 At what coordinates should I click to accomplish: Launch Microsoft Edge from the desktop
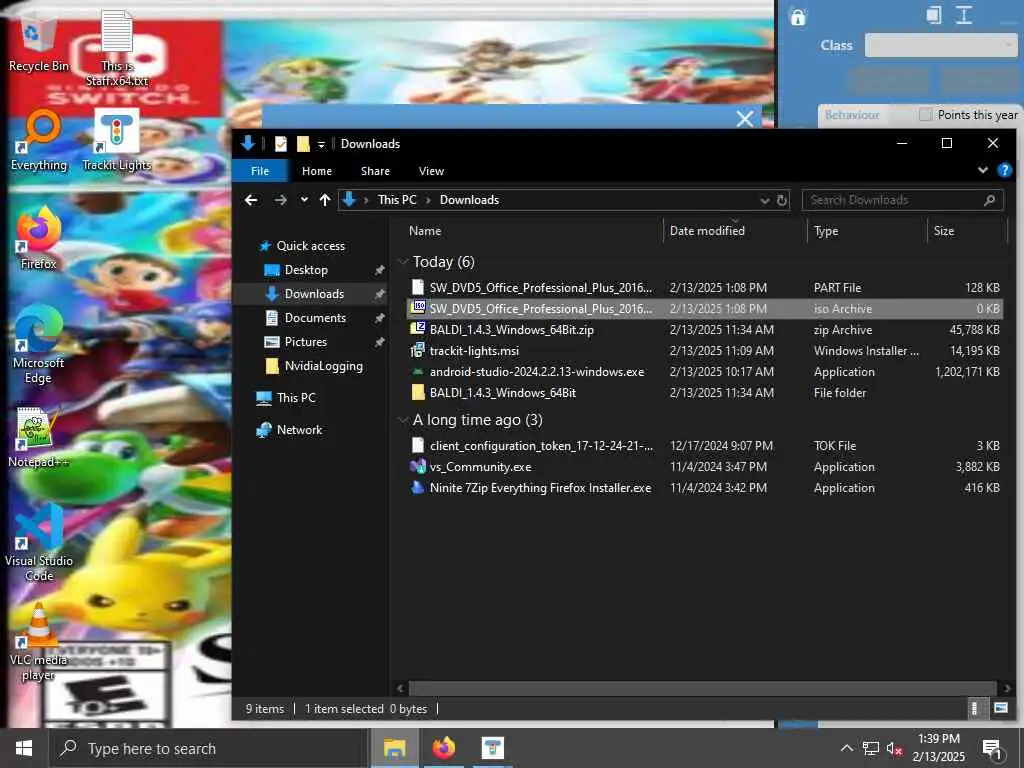coord(39,345)
